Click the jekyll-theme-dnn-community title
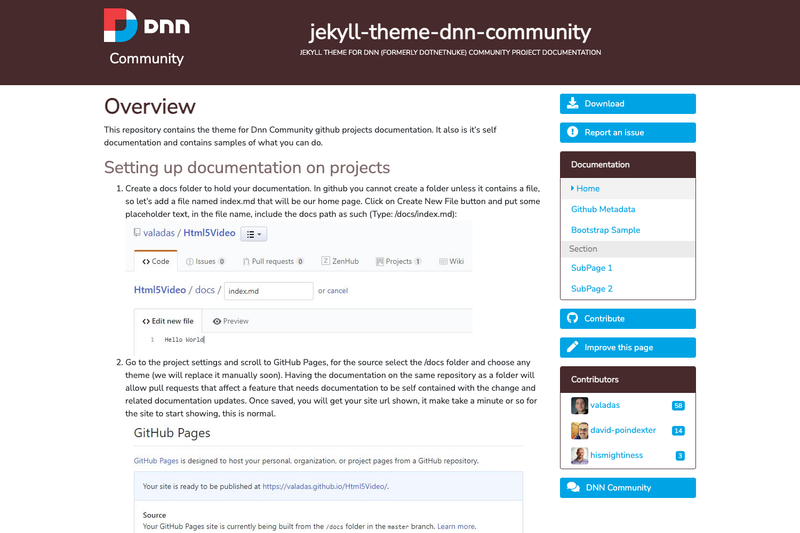 tap(450, 32)
